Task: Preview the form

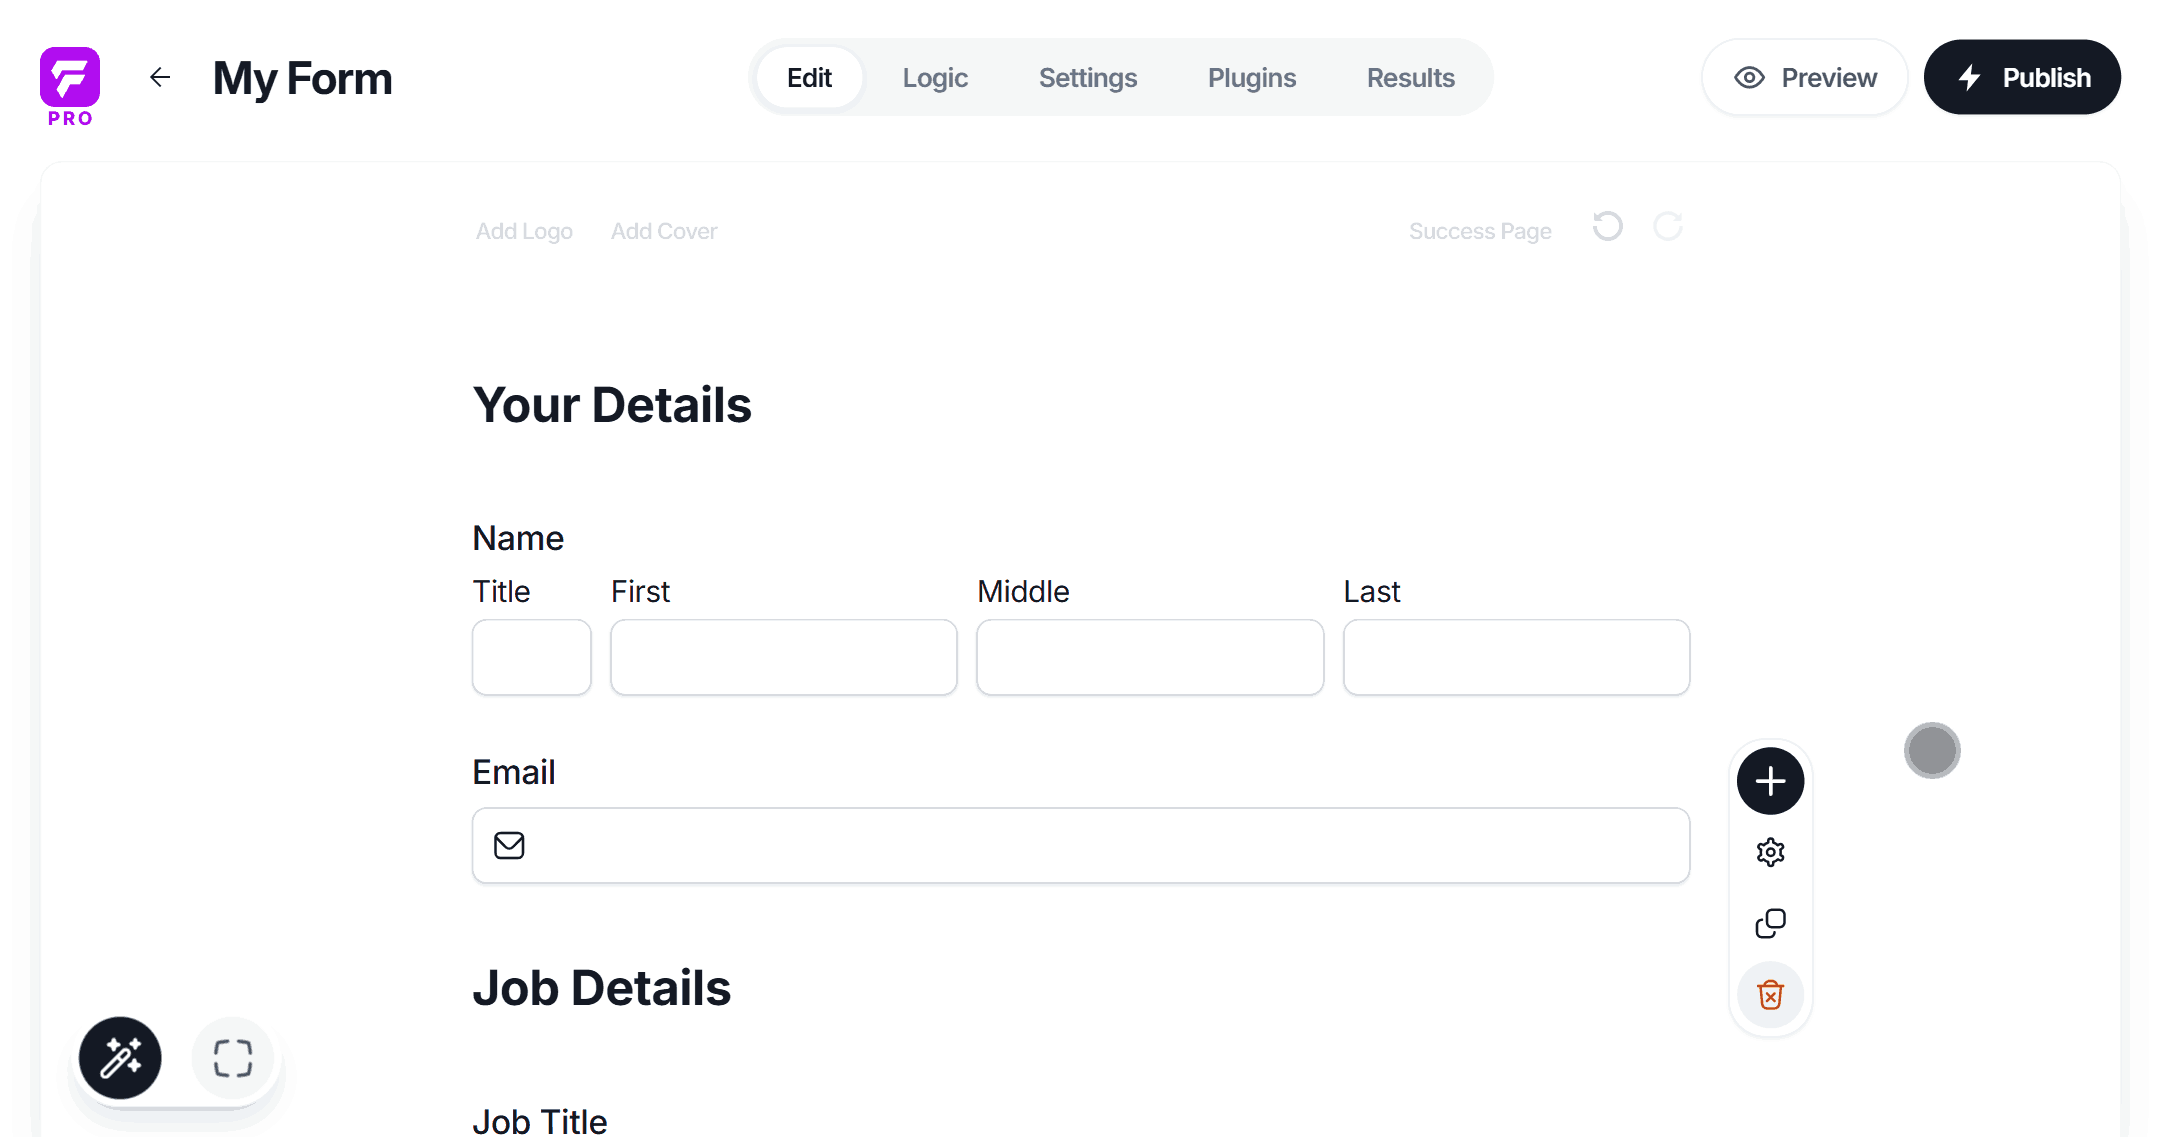Action: click(1805, 78)
